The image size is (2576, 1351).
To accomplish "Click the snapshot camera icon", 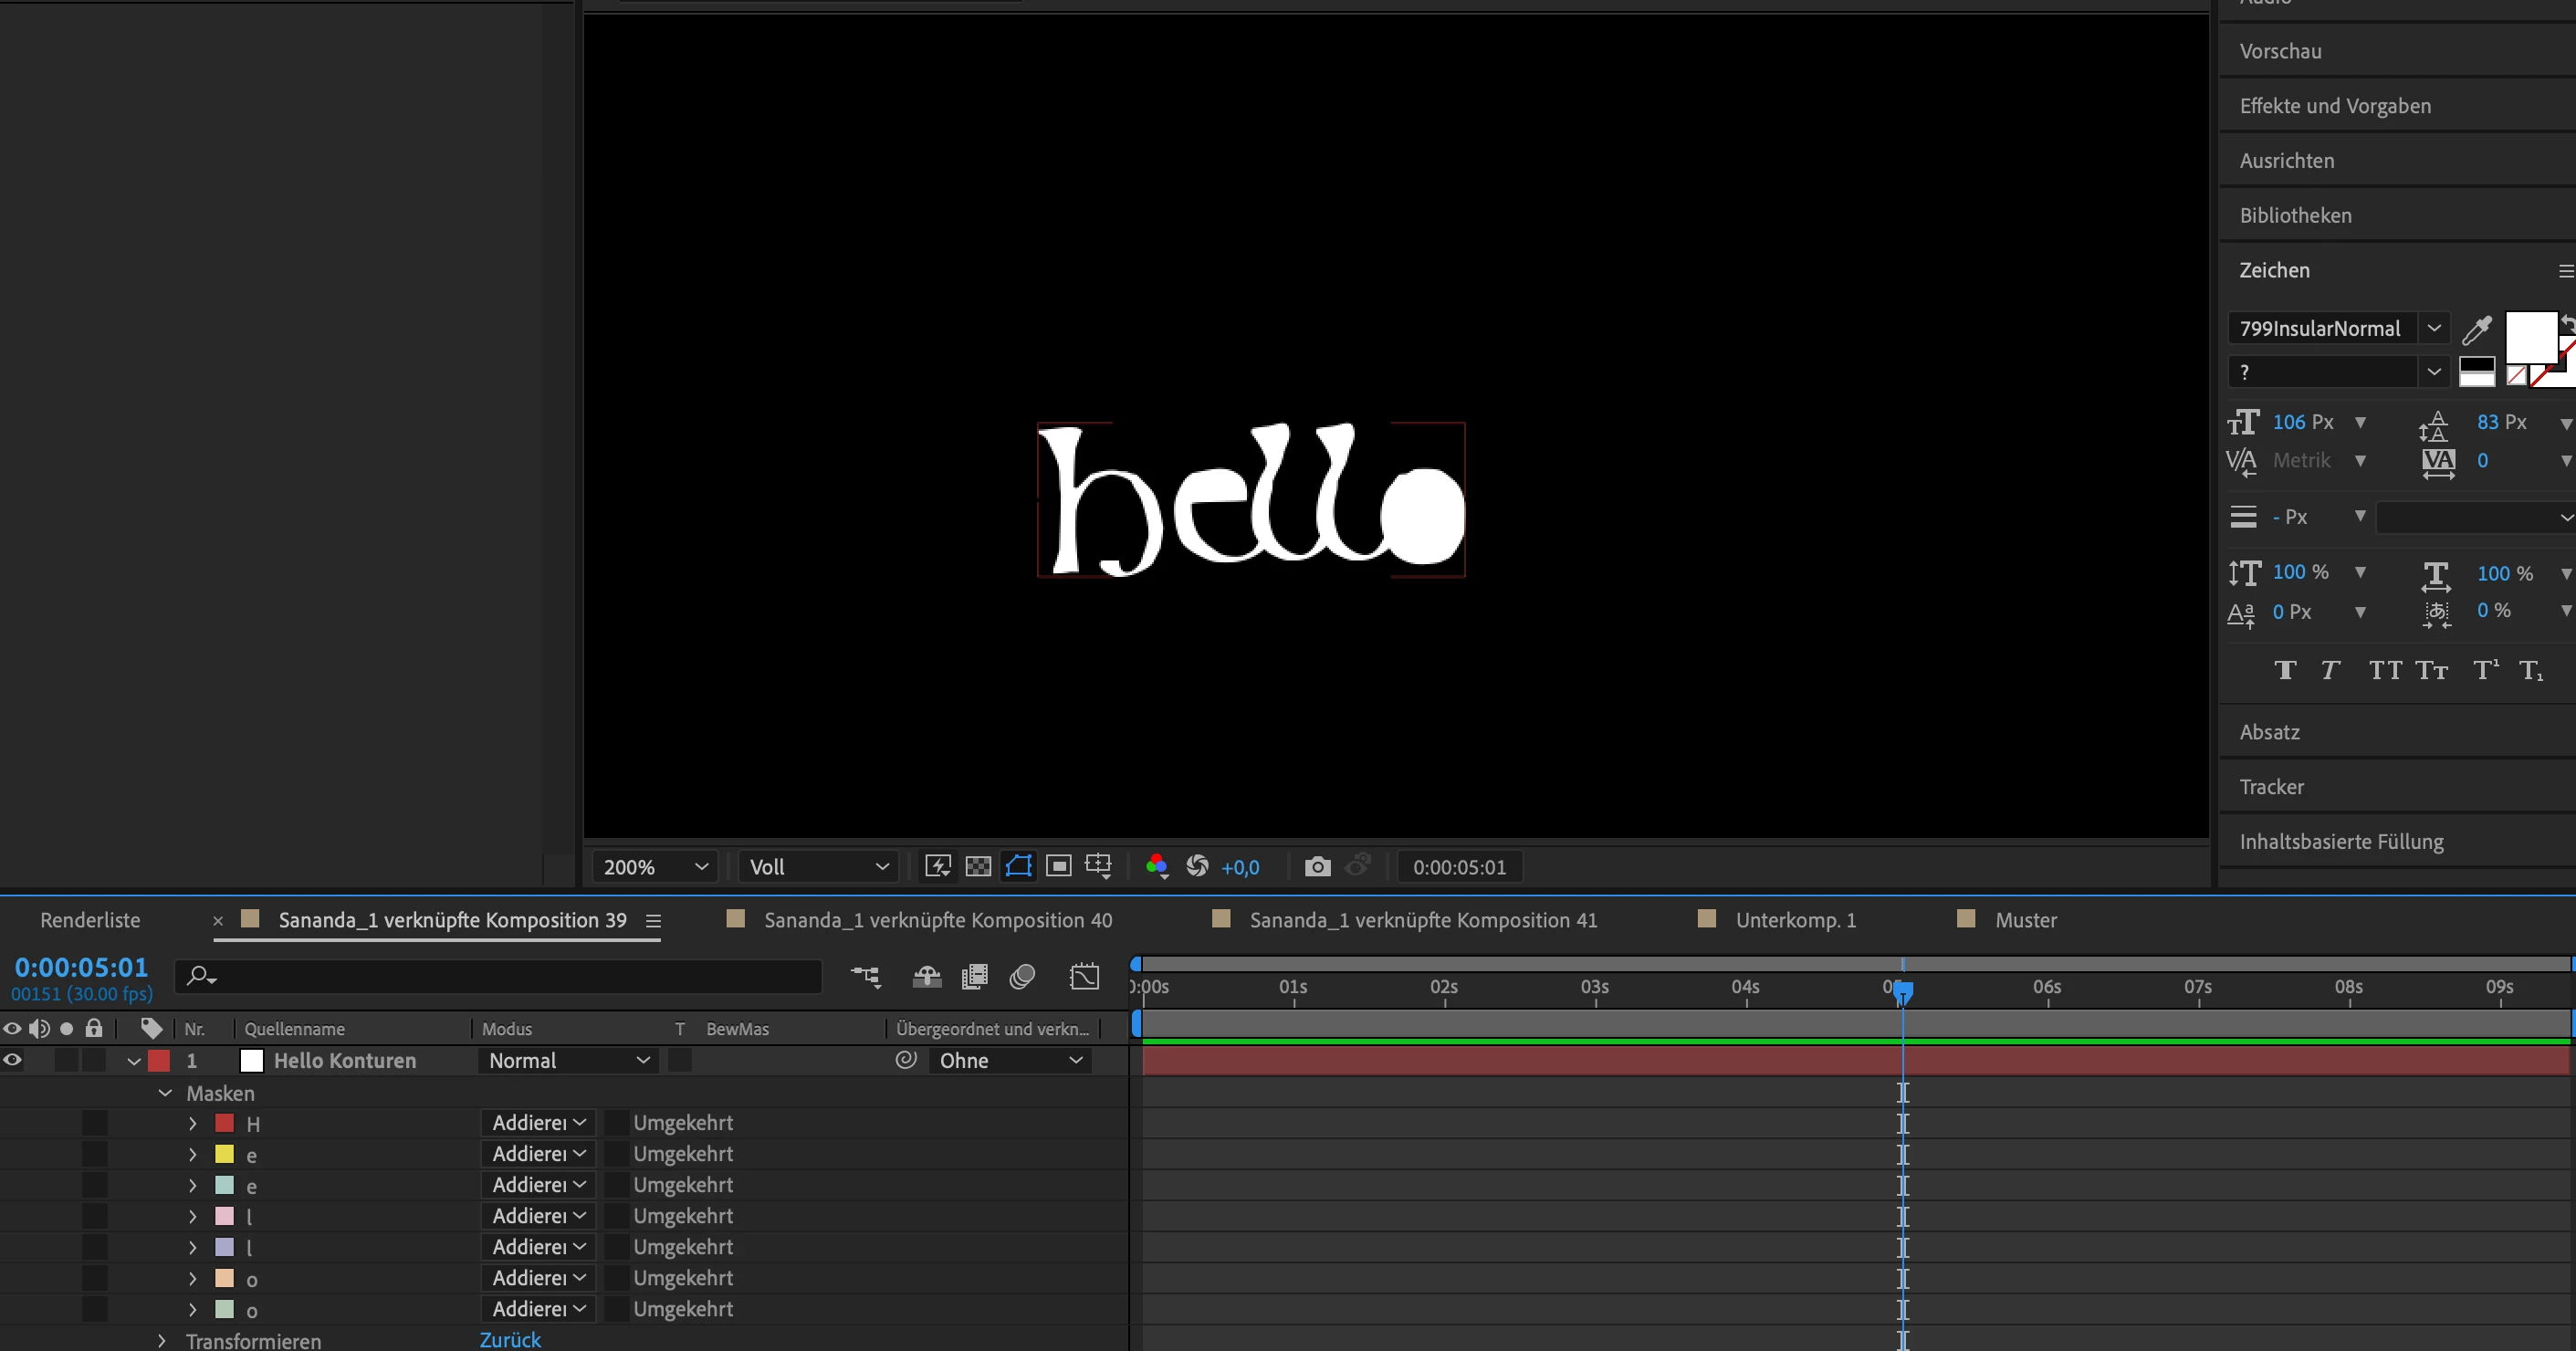I will pos(1317,866).
